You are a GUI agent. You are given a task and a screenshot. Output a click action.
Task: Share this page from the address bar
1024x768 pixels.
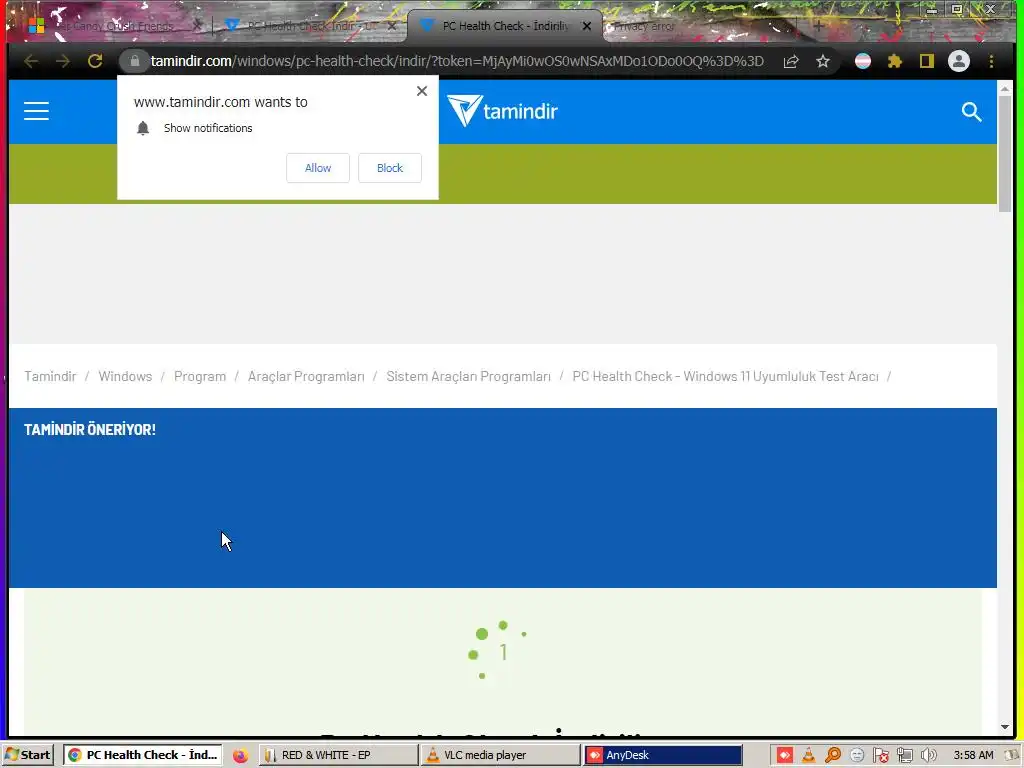pyautogui.click(x=791, y=61)
